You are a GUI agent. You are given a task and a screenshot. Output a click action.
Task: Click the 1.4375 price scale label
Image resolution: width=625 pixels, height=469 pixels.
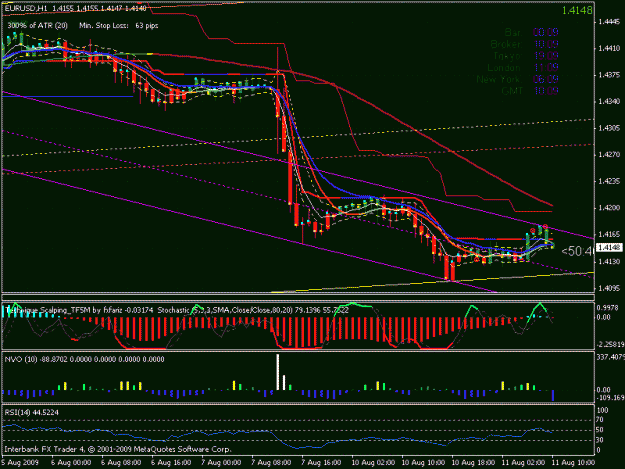pos(609,75)
